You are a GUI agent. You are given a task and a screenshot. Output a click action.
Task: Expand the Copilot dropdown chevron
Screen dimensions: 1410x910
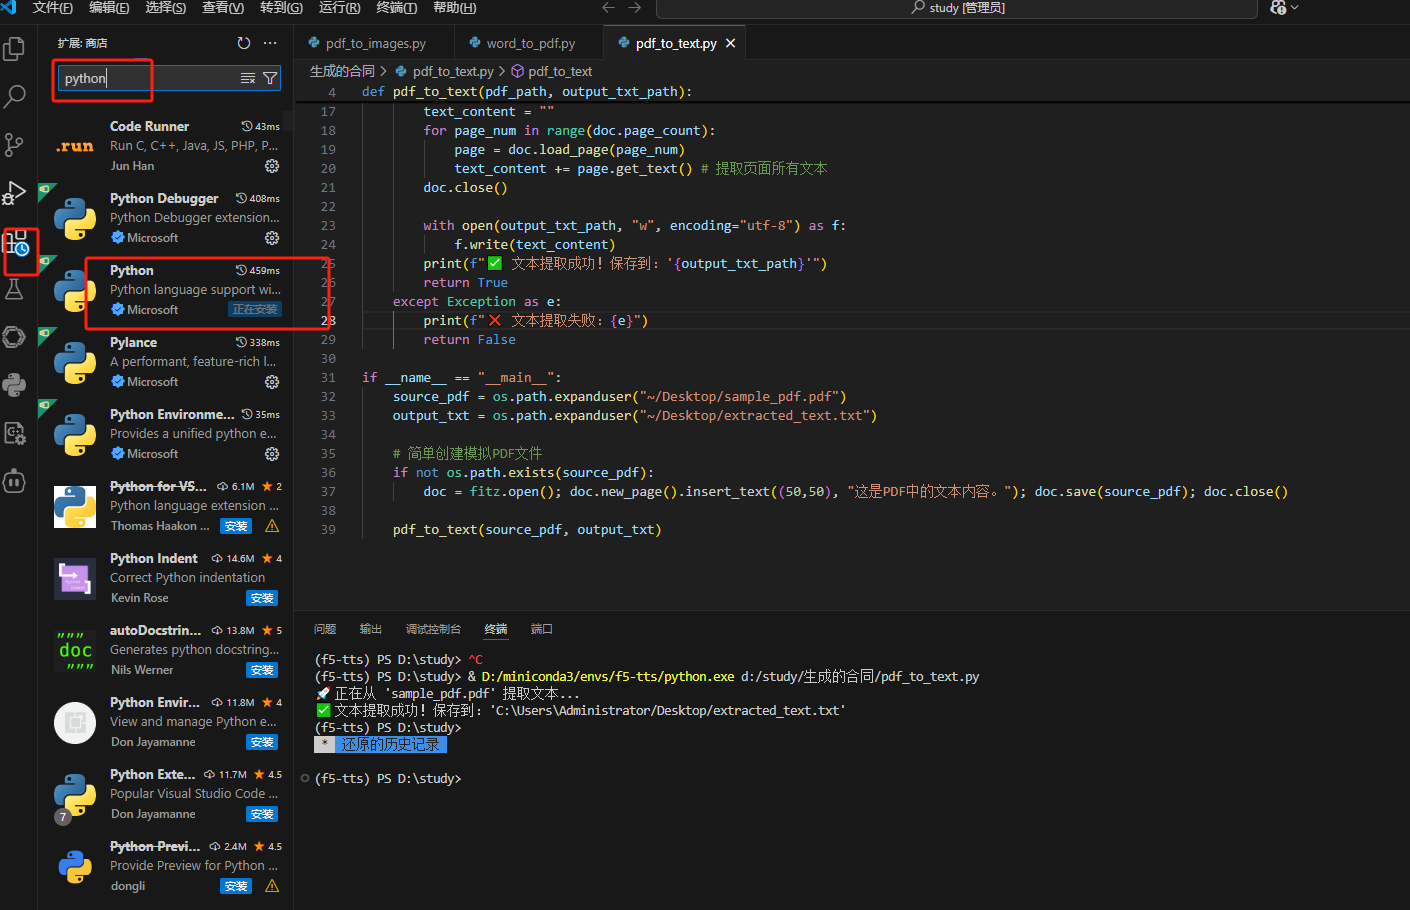pos(1295,7)
